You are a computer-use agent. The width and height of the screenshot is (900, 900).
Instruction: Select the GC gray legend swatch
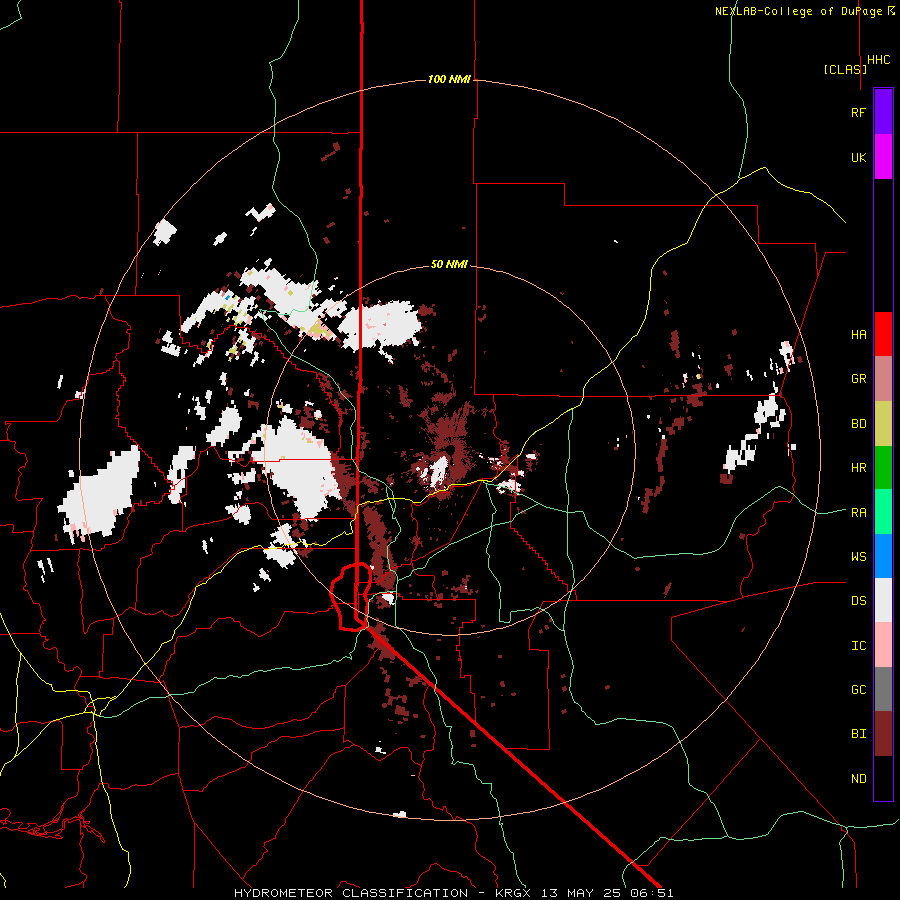point(883,689)
